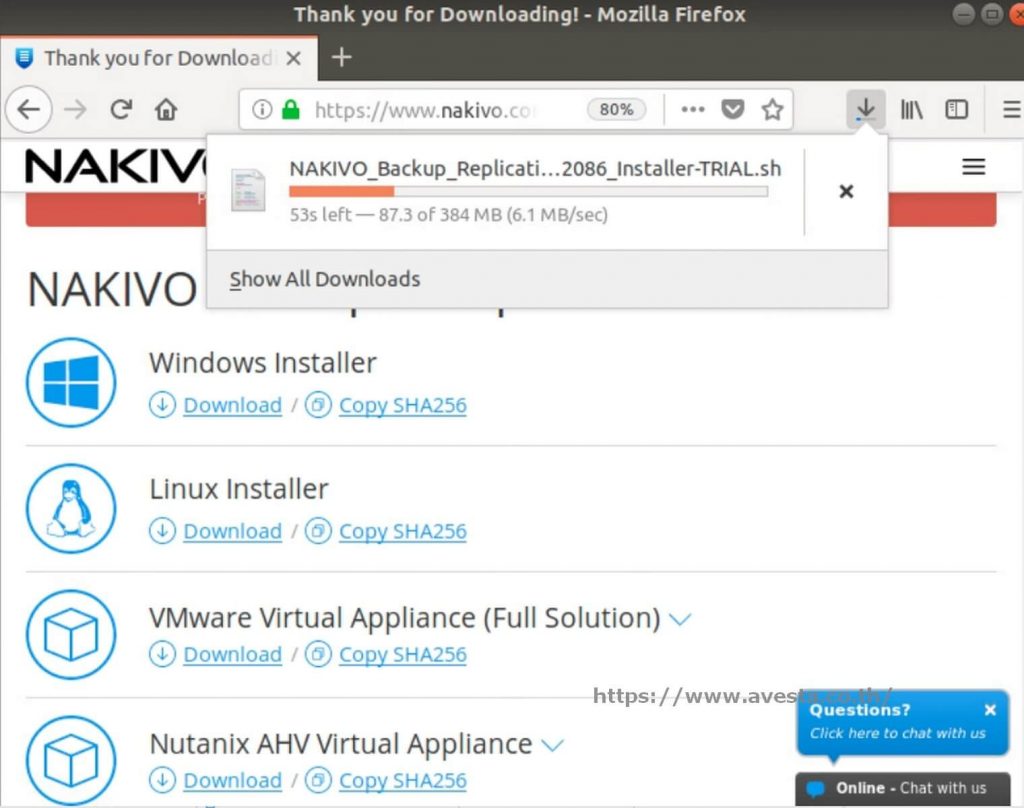
Task: Click the Forward navigation arrow
Action: (x=75, y=109)
